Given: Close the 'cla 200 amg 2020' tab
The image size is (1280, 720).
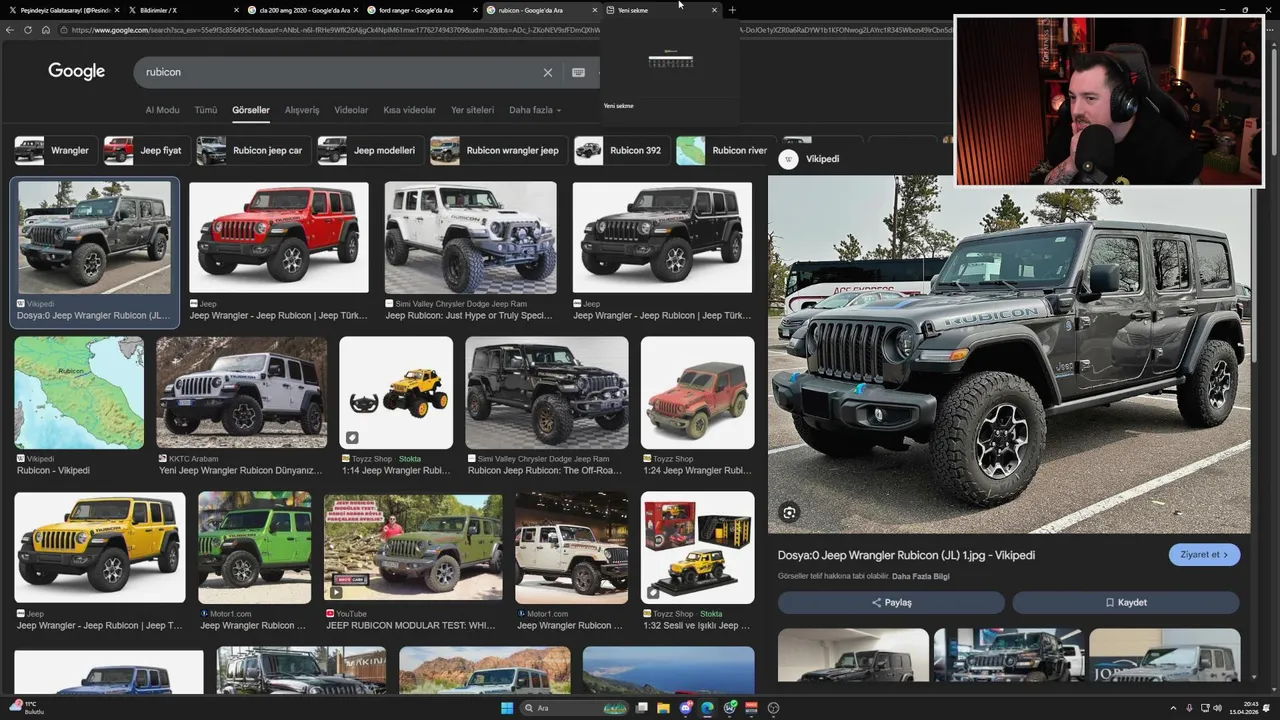Looking at the screenshot, I should click(x=356, y=10).
